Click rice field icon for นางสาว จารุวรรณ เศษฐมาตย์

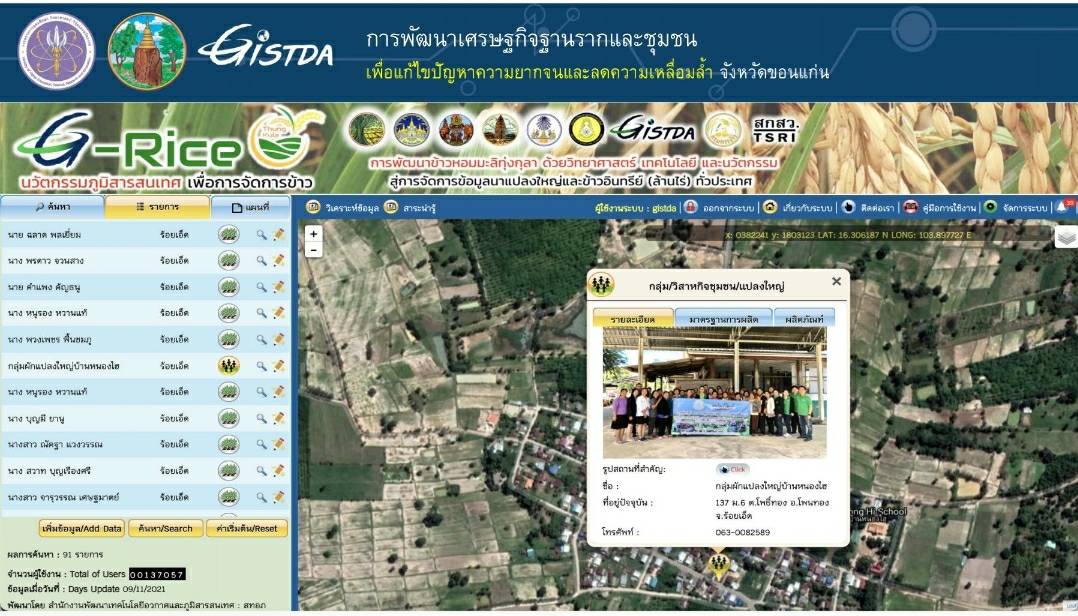tap(229, 496)
